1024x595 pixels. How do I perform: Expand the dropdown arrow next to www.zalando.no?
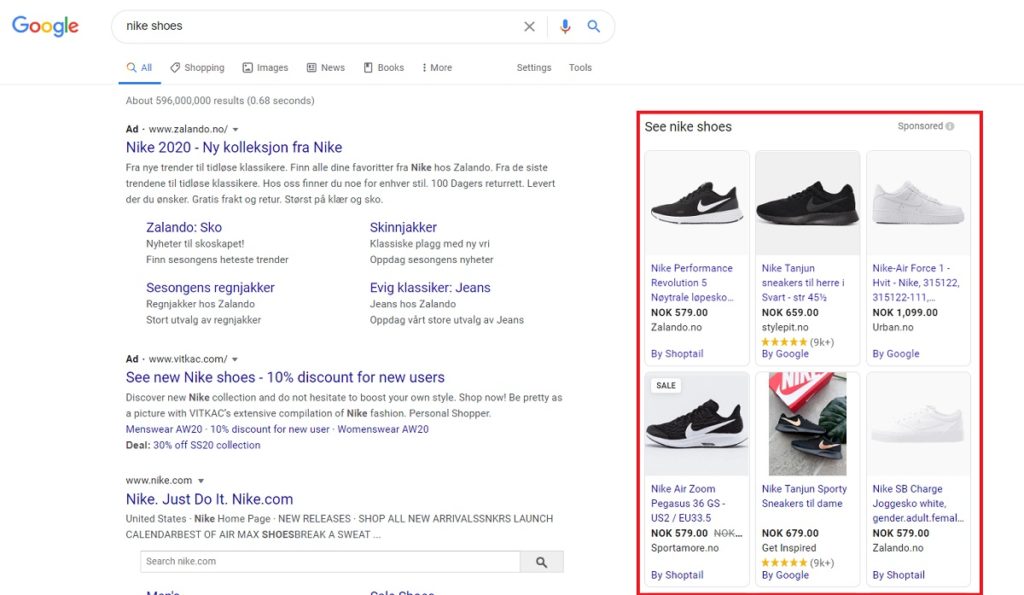[234, 129]
